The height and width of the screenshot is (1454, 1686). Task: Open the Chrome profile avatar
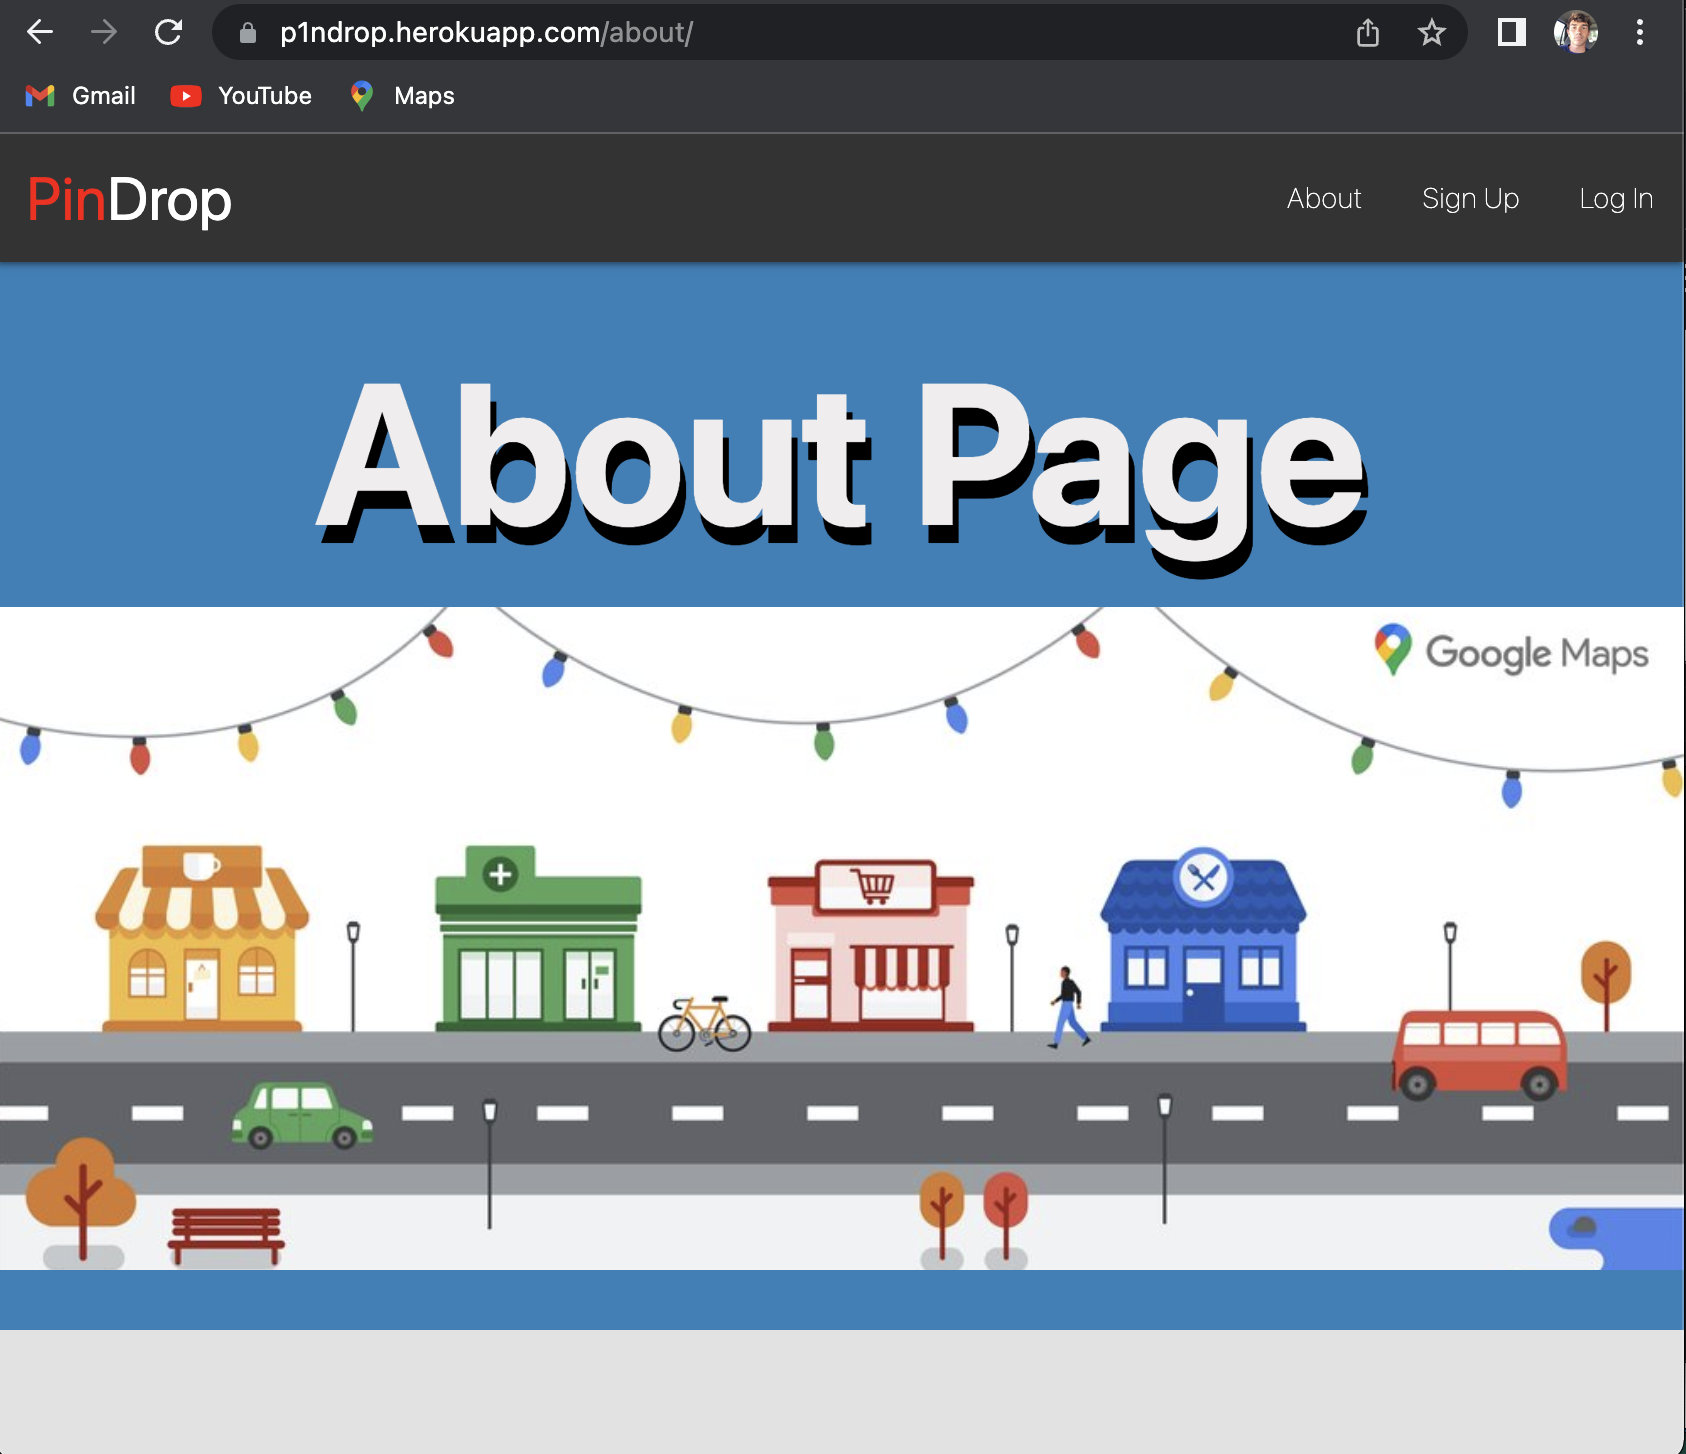pos(1576,33)
